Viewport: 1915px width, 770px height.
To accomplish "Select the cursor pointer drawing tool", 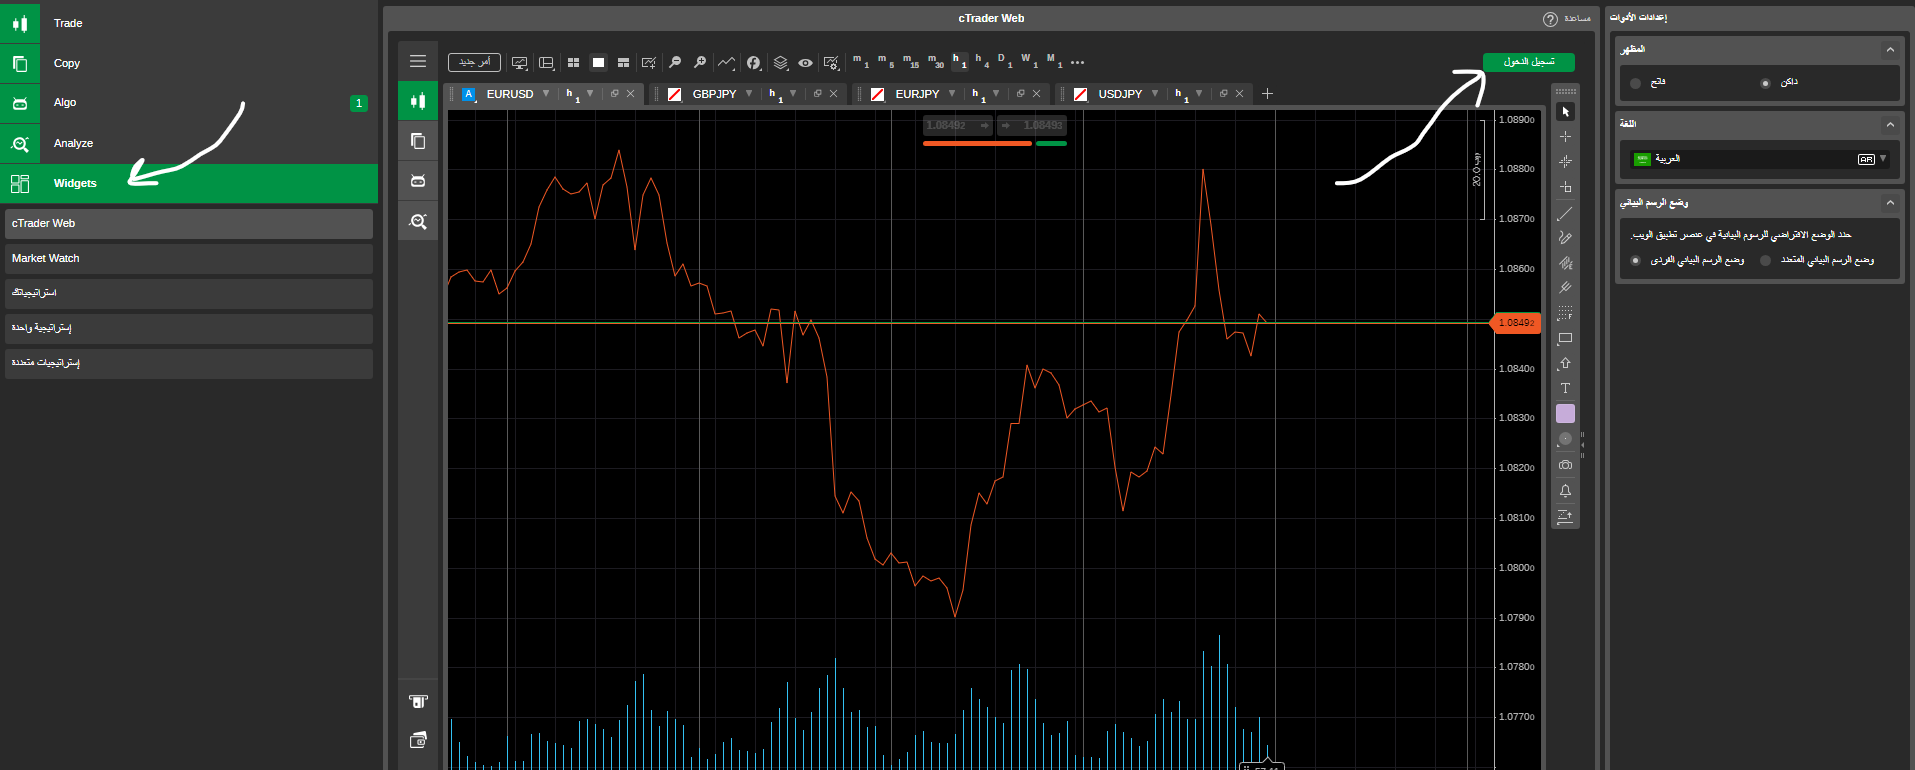I will point(1565,112).
